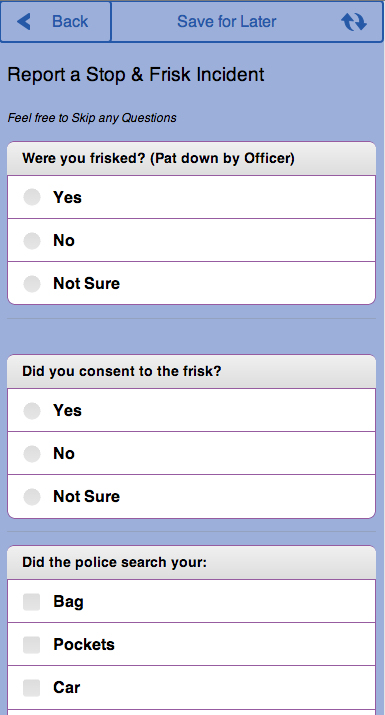The image size is (385, 715).
Task: Go back using the Back button label
Action: 70,21
